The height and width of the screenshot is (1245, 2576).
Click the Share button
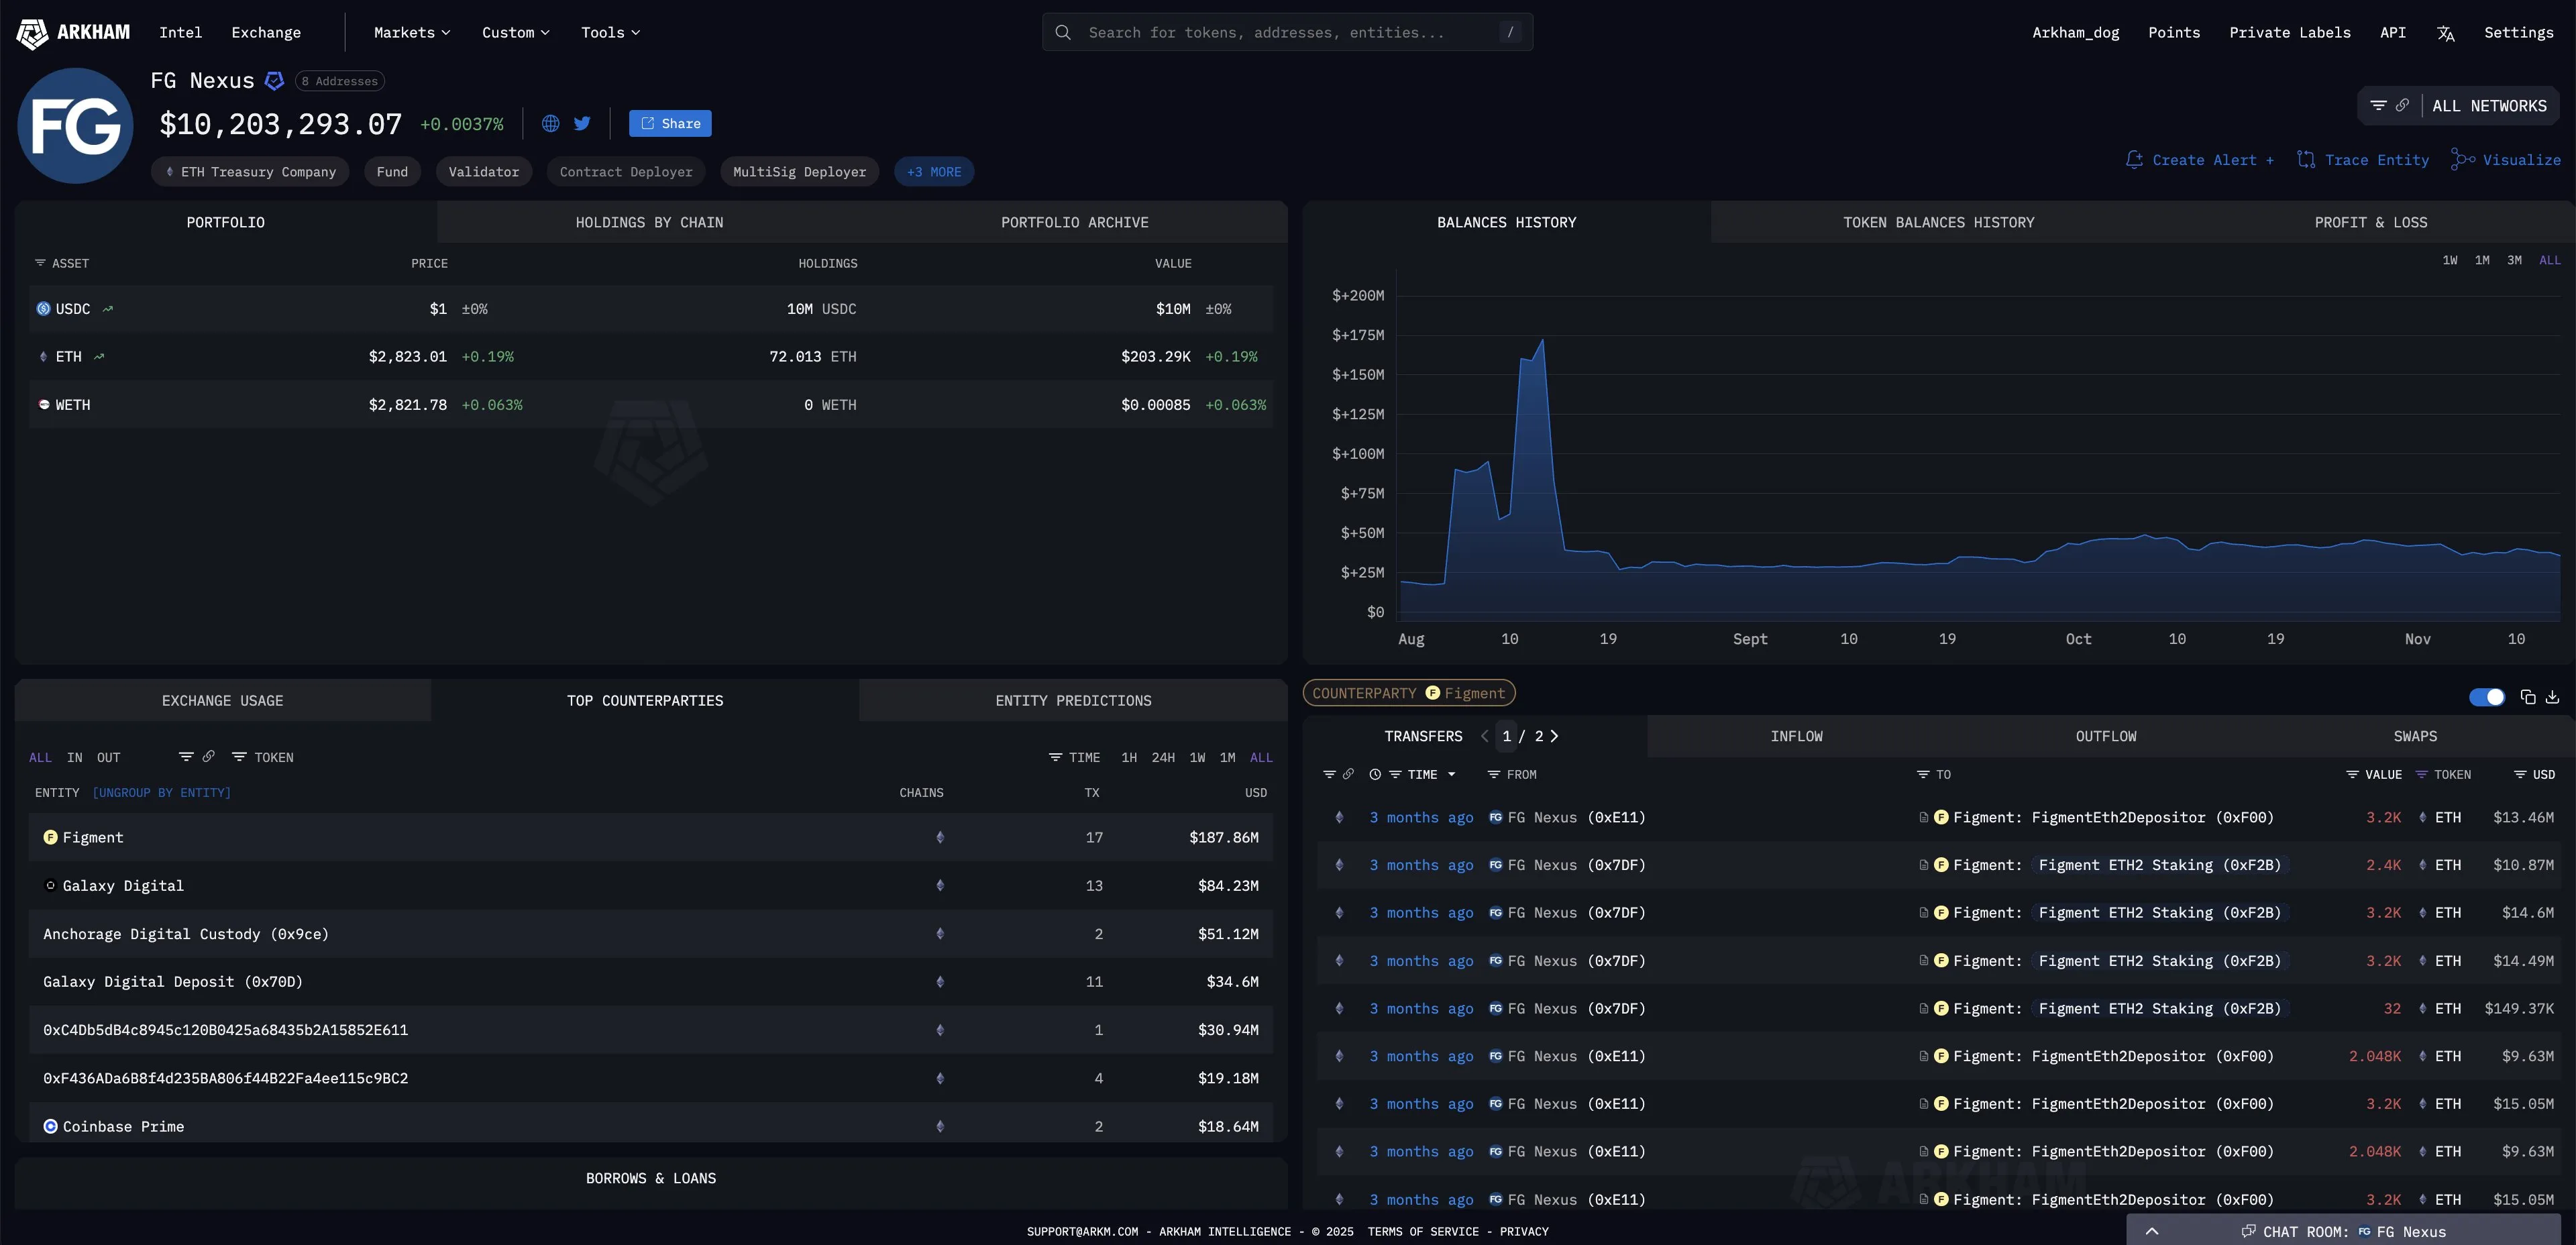670,123
